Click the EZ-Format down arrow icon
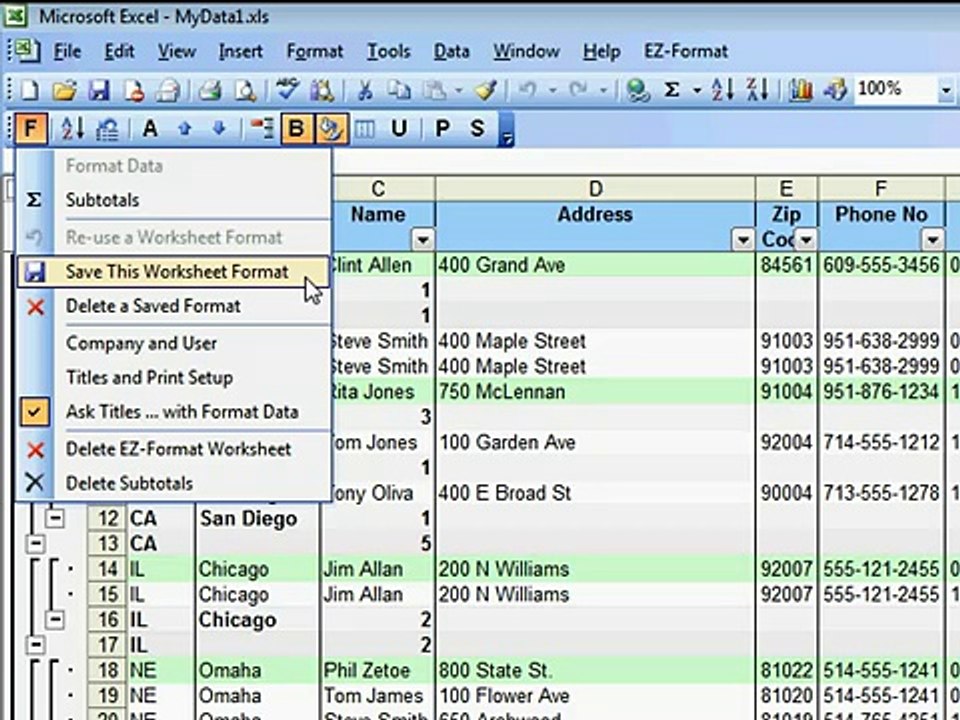 pos(219,129)
